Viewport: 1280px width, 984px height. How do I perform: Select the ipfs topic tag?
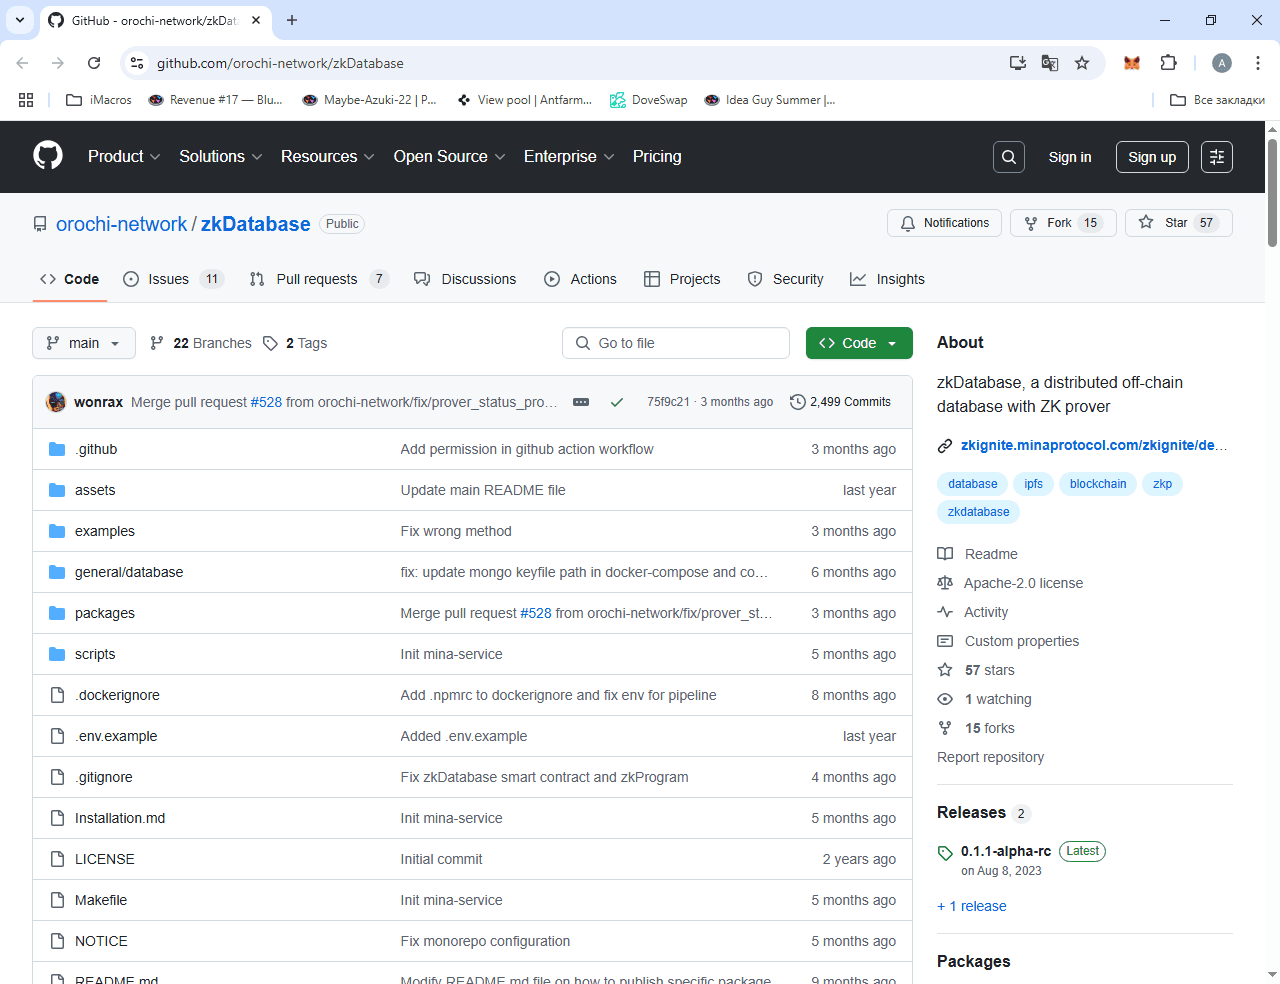(x=1034, y=484)
